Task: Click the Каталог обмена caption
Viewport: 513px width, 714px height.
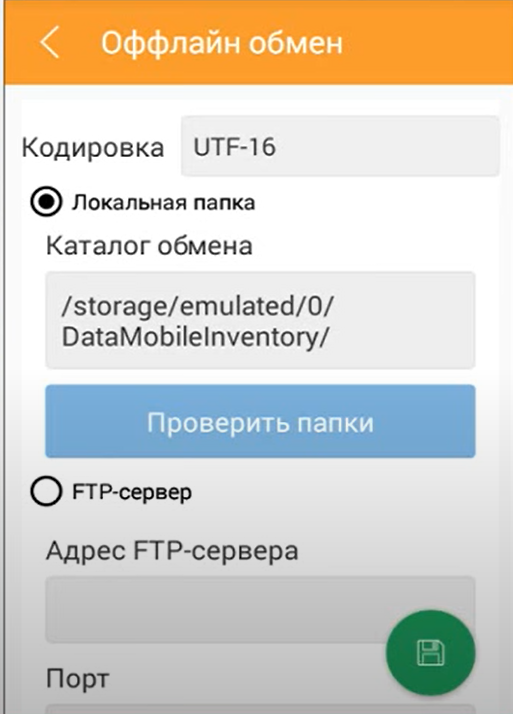Action: point(149,246)
